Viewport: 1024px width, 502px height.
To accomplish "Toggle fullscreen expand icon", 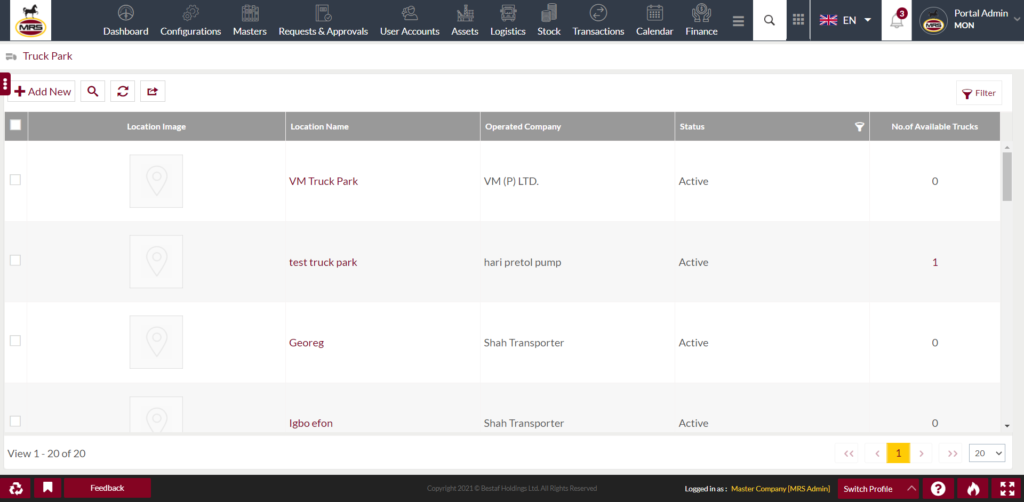I will tap(1008, 488).
